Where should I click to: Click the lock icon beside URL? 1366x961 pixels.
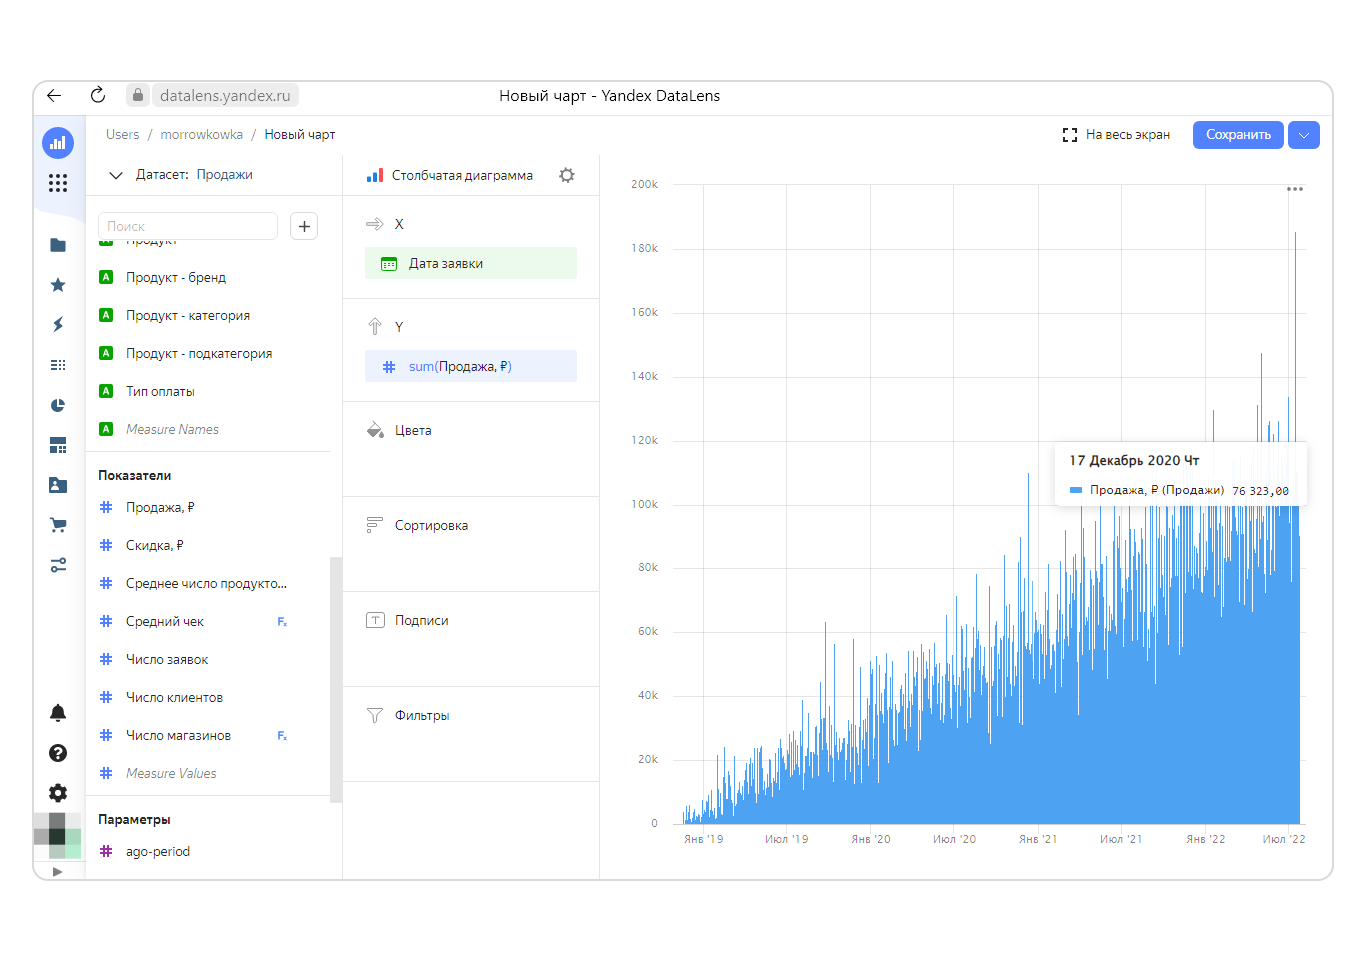pyautogui.click(x=138, y=95)
